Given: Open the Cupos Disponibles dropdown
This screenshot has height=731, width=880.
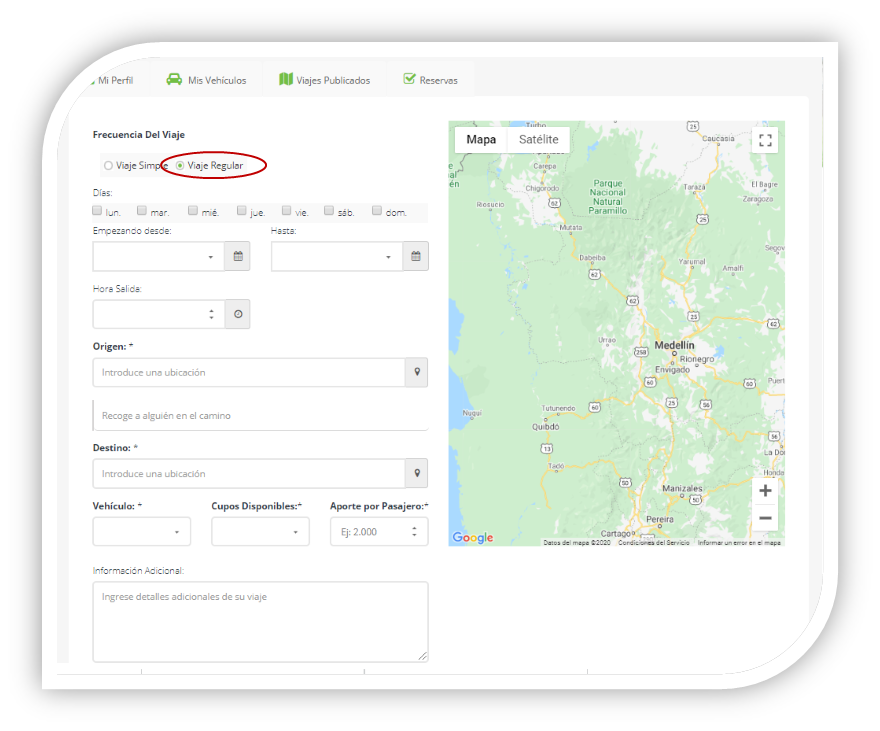Looking at the screenshot, I should [x=260, y=531].
